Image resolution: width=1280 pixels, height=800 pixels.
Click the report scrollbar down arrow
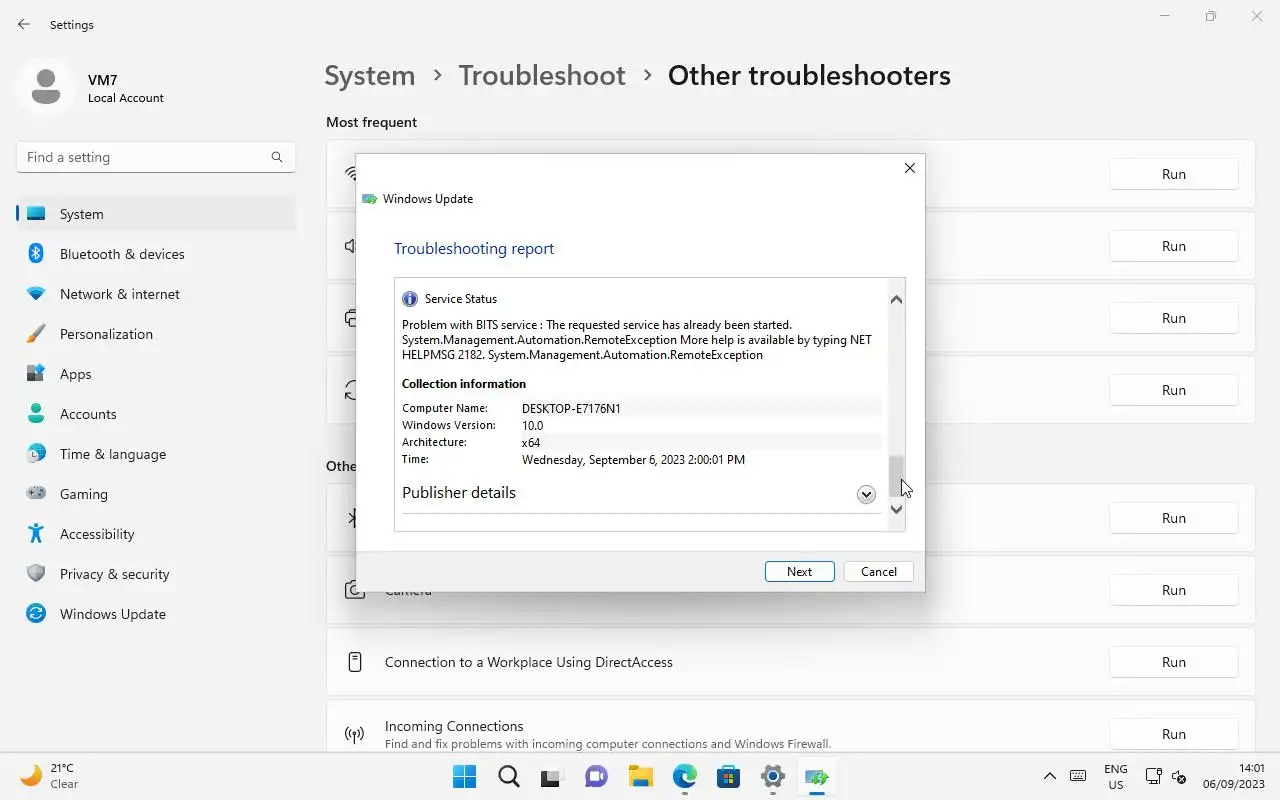point(896,509)
